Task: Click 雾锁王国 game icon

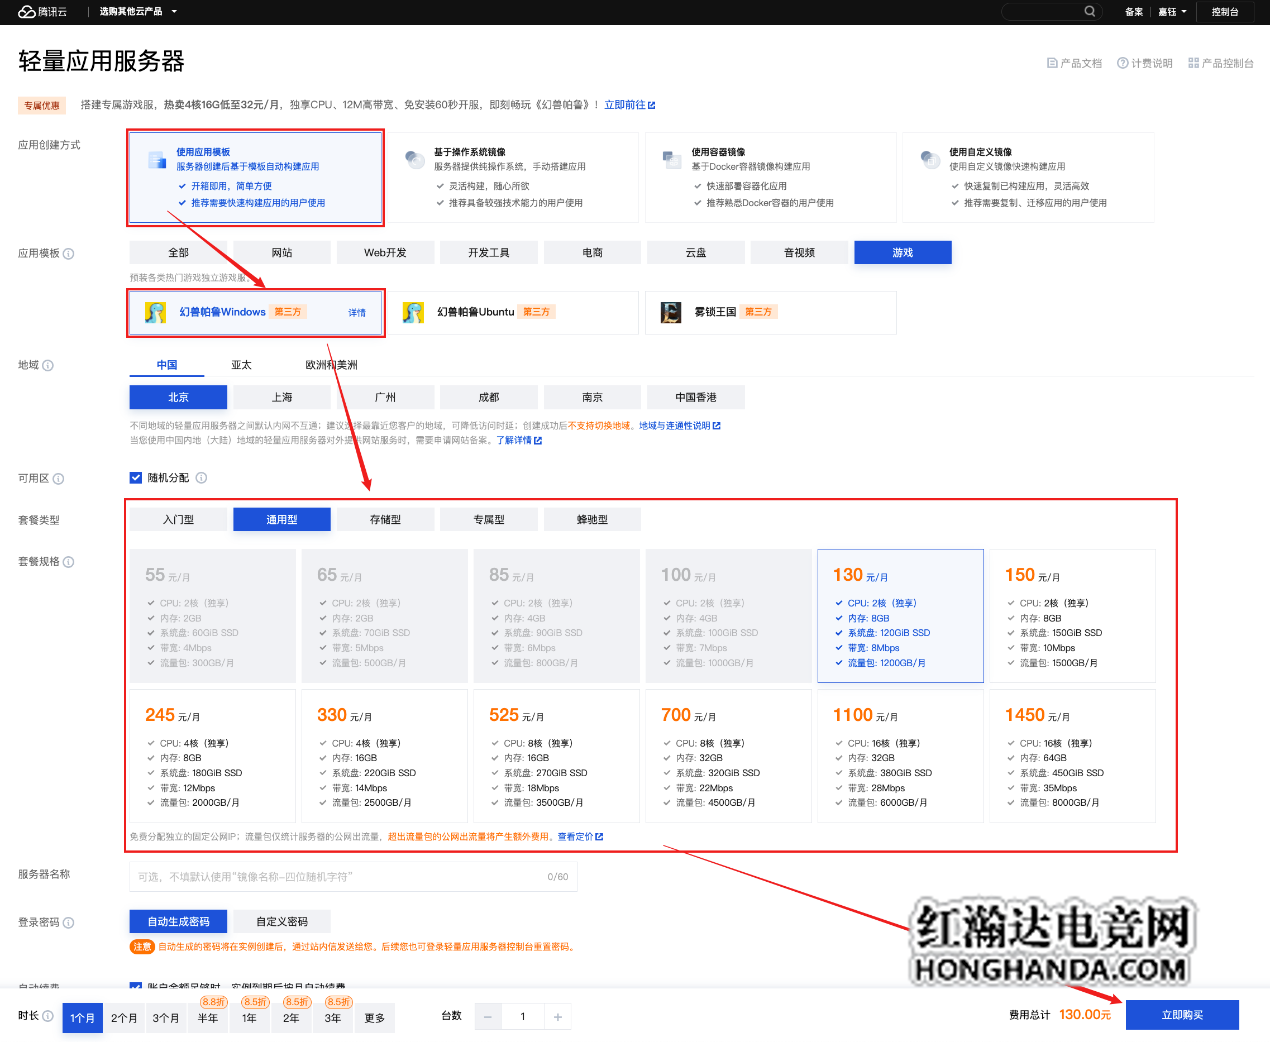Action: [671, 312]
